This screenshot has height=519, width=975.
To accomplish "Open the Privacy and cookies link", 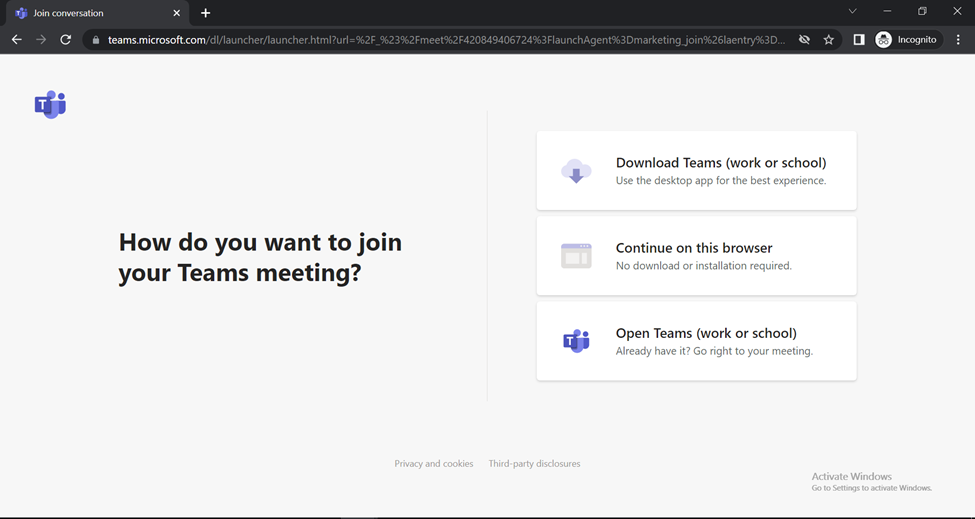I will (433, 464).
